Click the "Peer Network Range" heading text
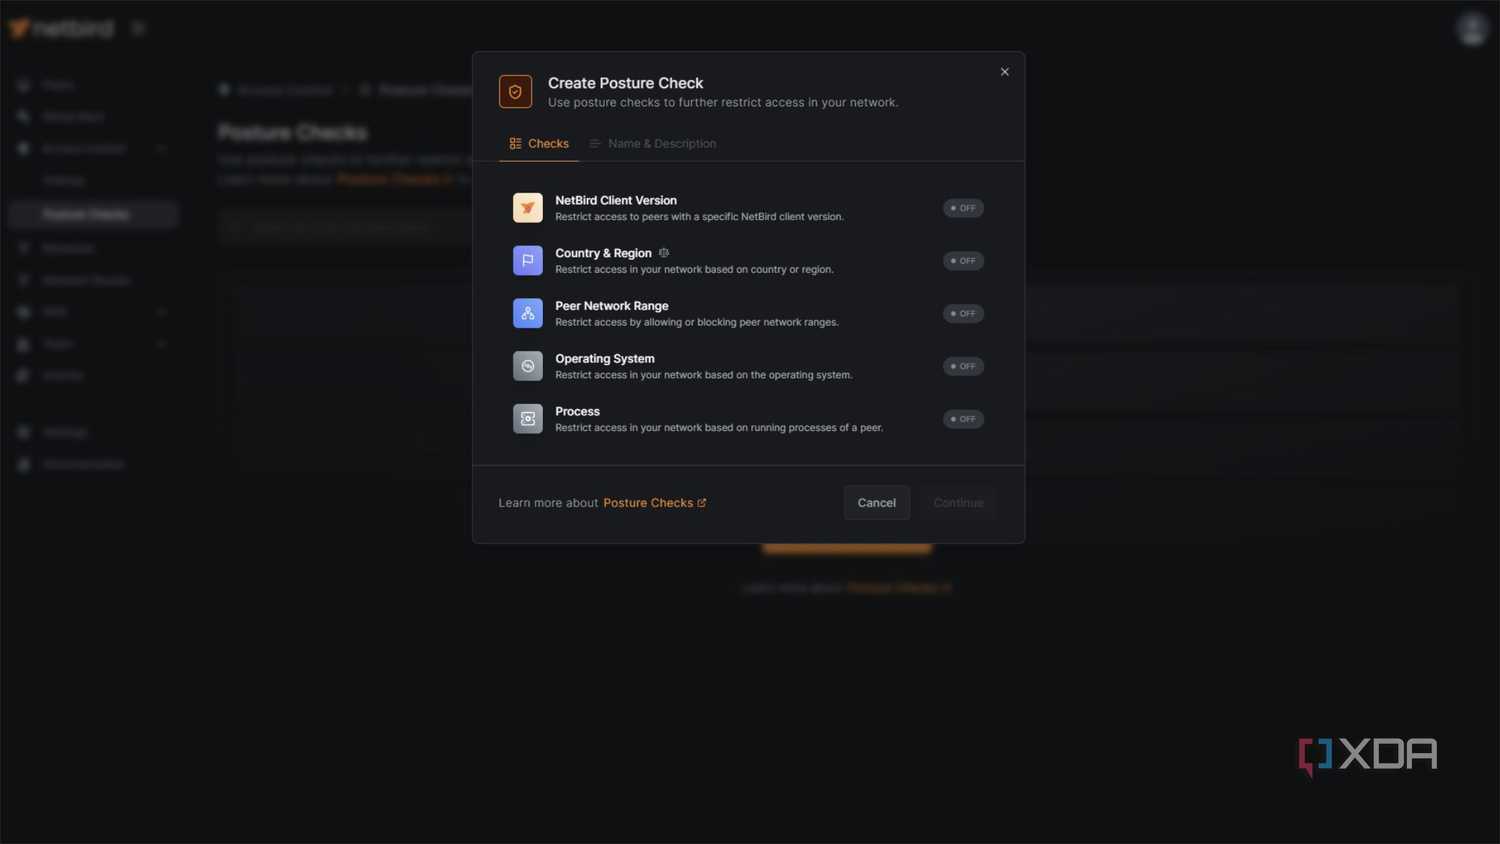1500x844 pixels. tap(612, 306)
